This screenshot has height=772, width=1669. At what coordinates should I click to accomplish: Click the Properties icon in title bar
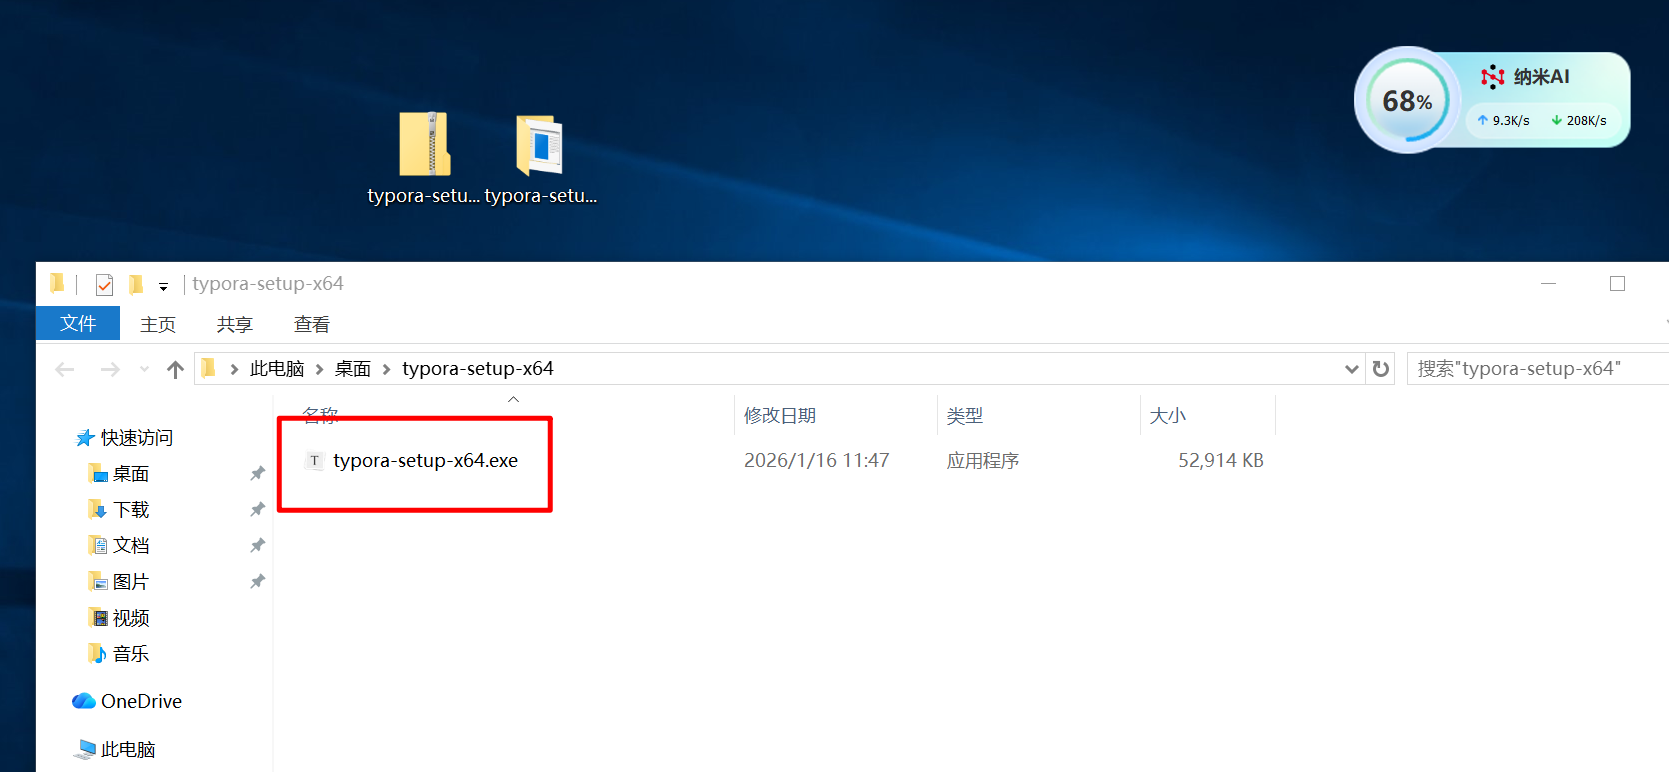pyautogui.click(x=104, y=285)
